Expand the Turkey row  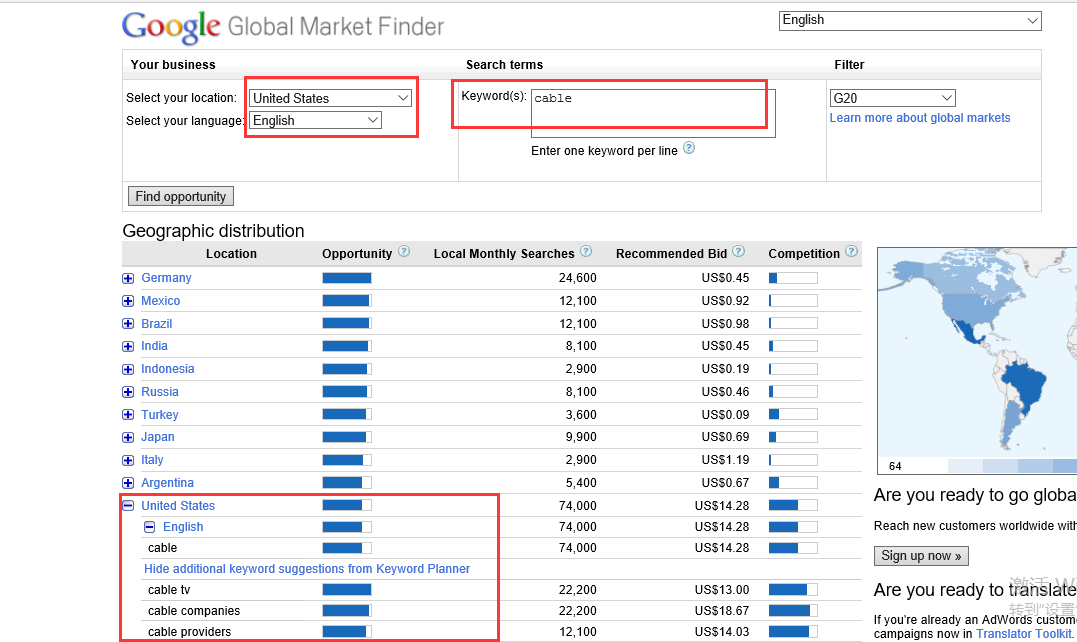tap(128, 415)
